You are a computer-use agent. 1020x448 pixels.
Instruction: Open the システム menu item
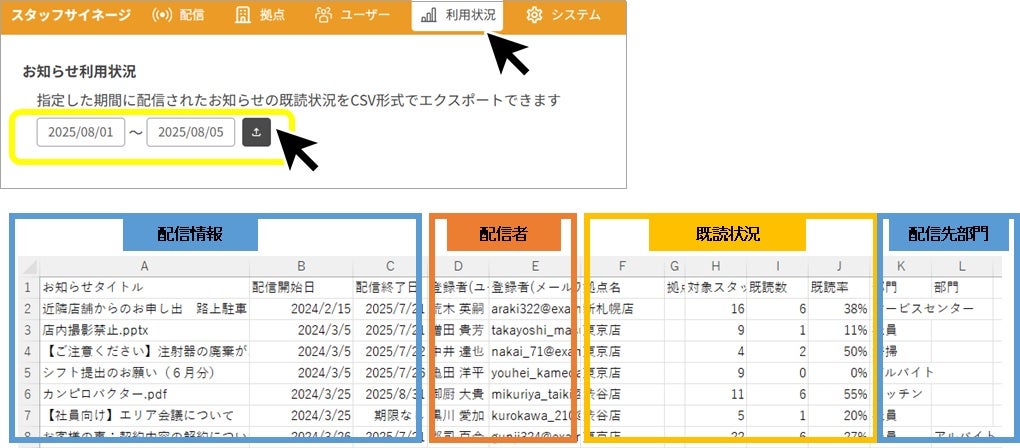pos(563,16)
